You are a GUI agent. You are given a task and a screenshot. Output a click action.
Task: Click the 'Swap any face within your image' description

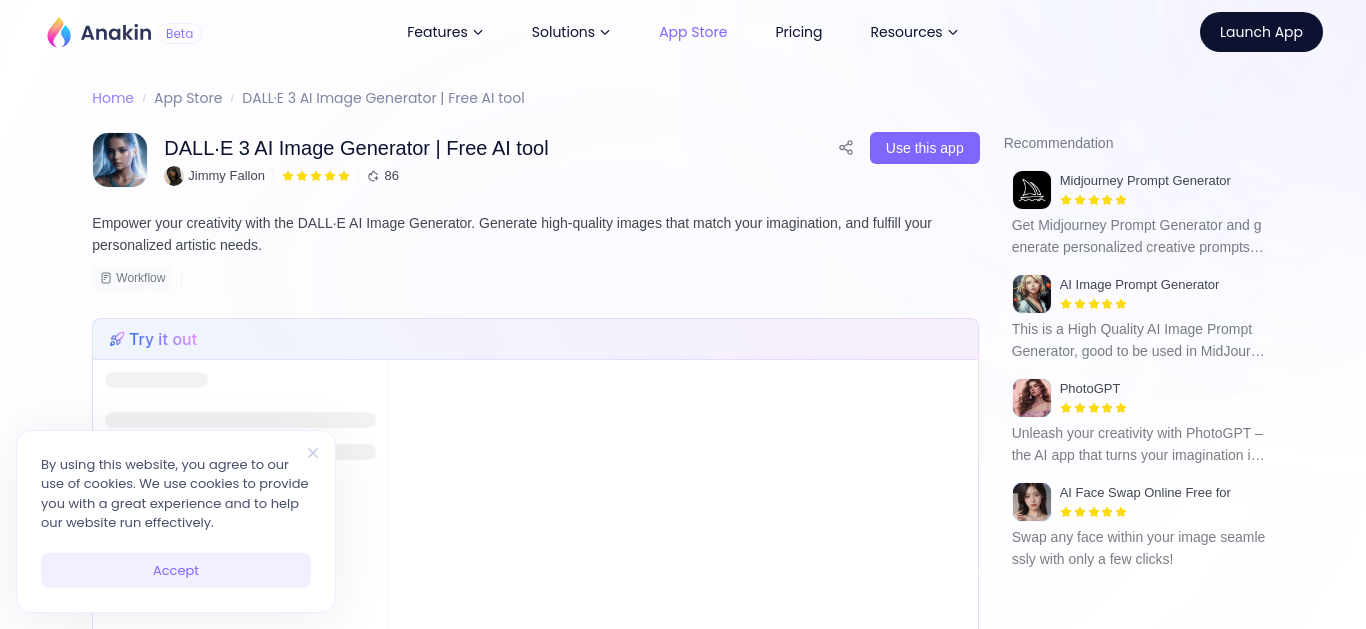click(x=1138, y=548)
